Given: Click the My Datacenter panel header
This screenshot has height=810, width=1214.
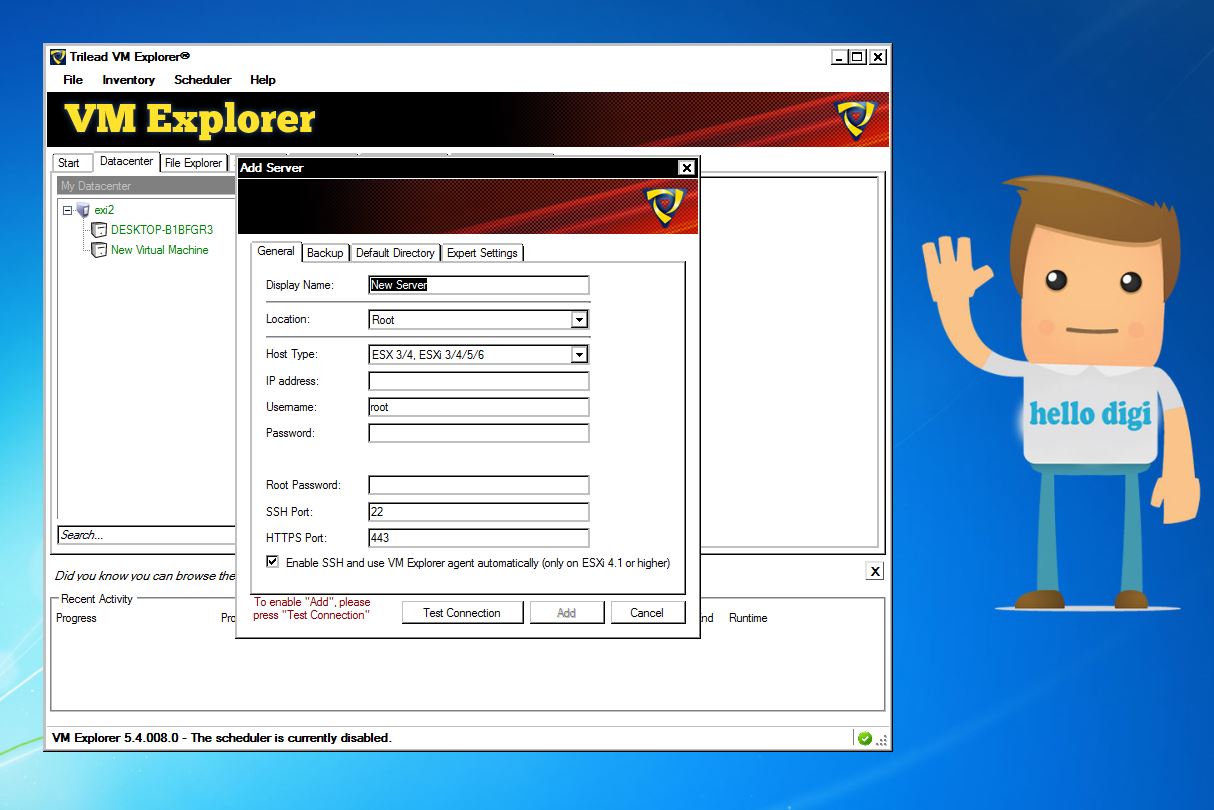Looking at the screenshot, I should pos(146,186).
